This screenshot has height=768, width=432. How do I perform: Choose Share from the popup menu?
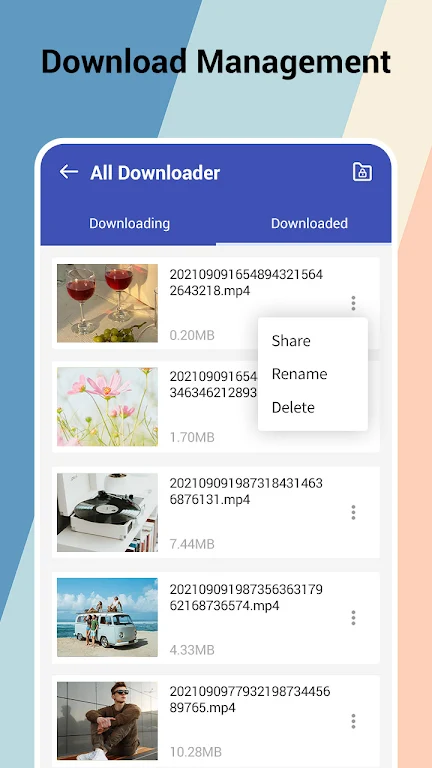(291, 341)
